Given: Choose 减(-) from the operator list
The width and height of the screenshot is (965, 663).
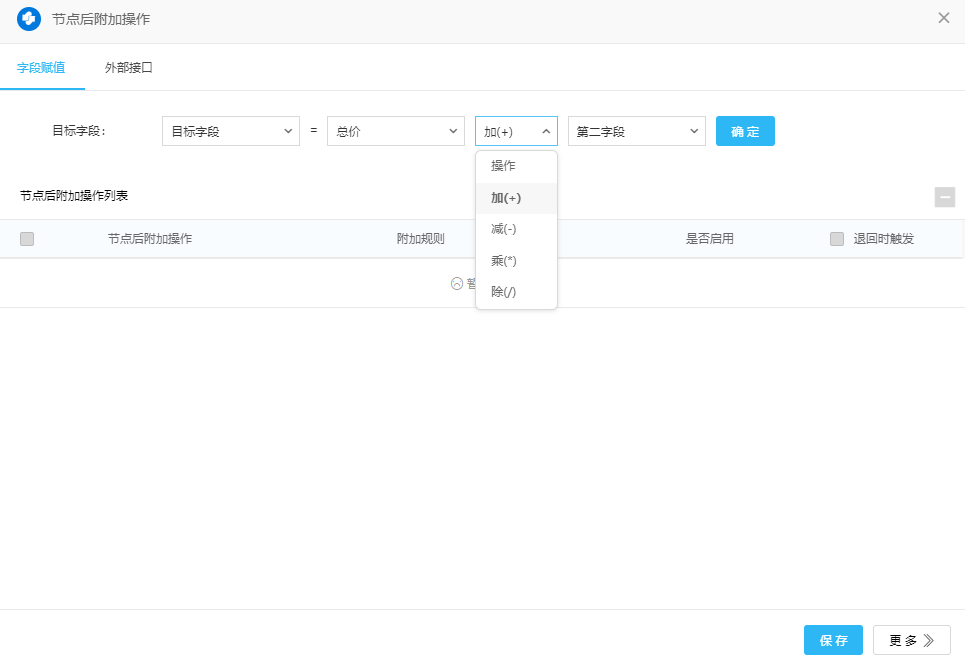Looking at the screenshot, I should [504, 230].
